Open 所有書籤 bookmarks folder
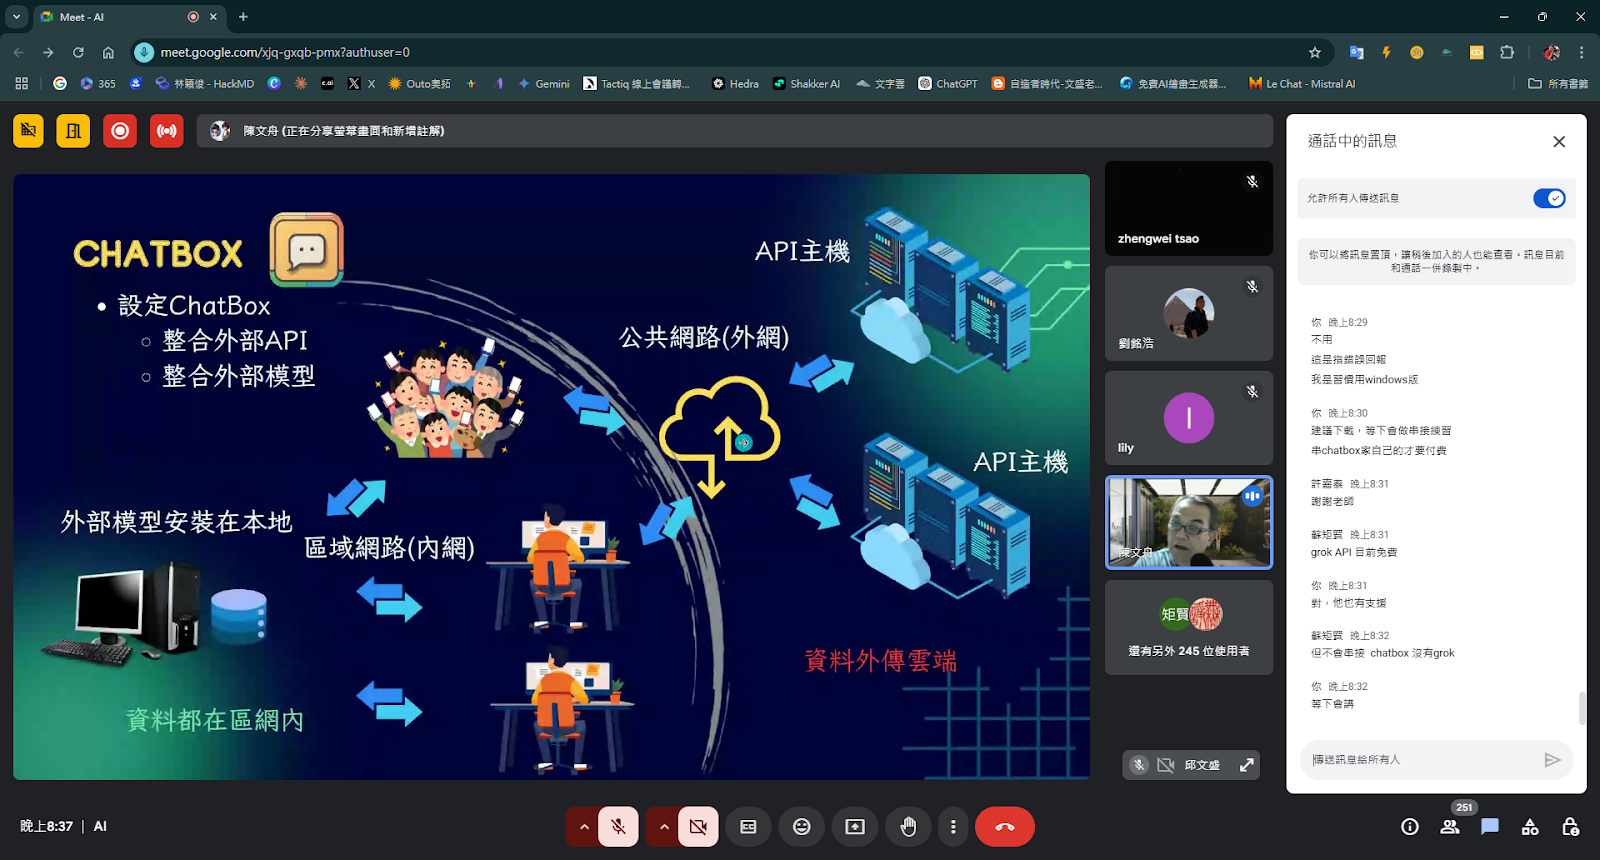 click(1558, 84)
